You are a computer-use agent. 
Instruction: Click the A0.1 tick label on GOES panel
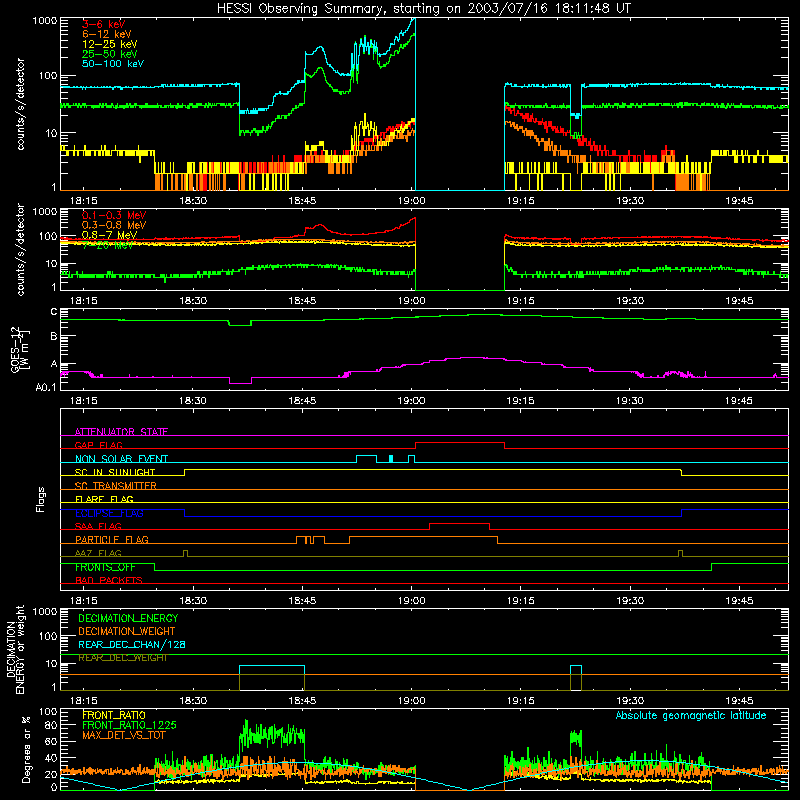(x=46, y=388)
